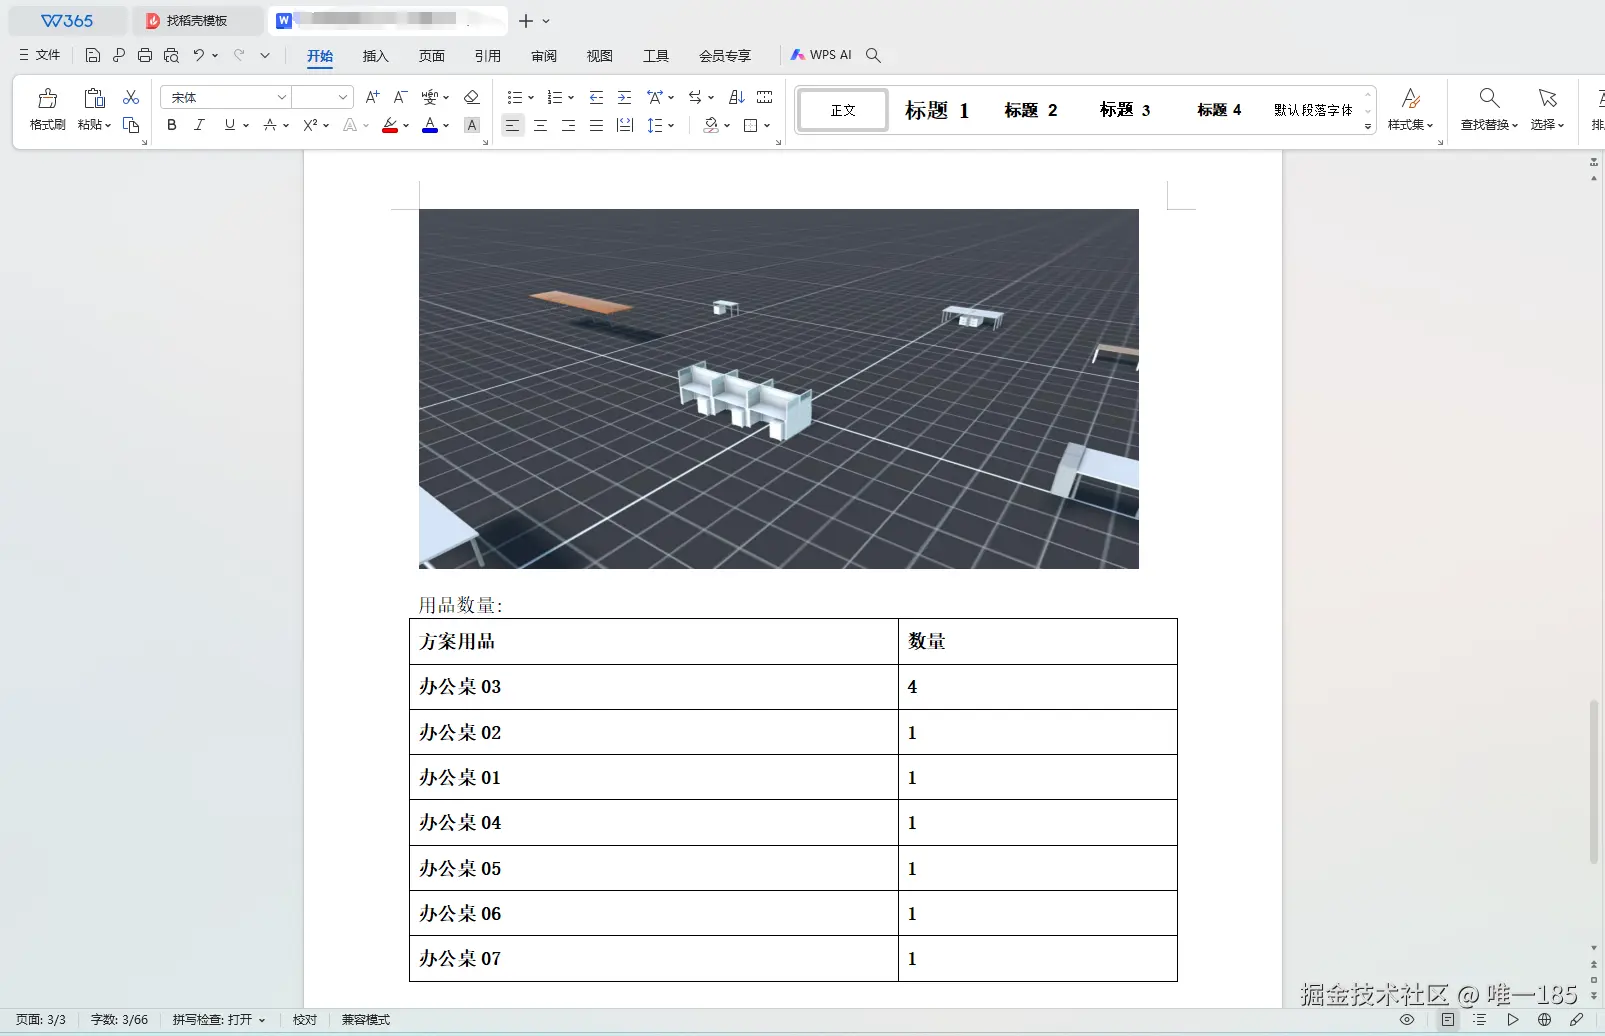Image resolution: width=1605 pixels, height=1036 pixels.
Task: Cut text with the scissors icon
Action: point(130,96)
